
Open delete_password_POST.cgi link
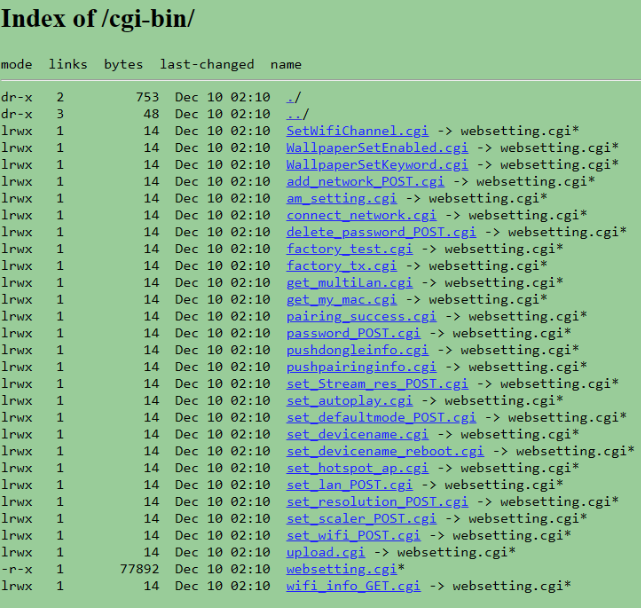[x=381, y=232]
